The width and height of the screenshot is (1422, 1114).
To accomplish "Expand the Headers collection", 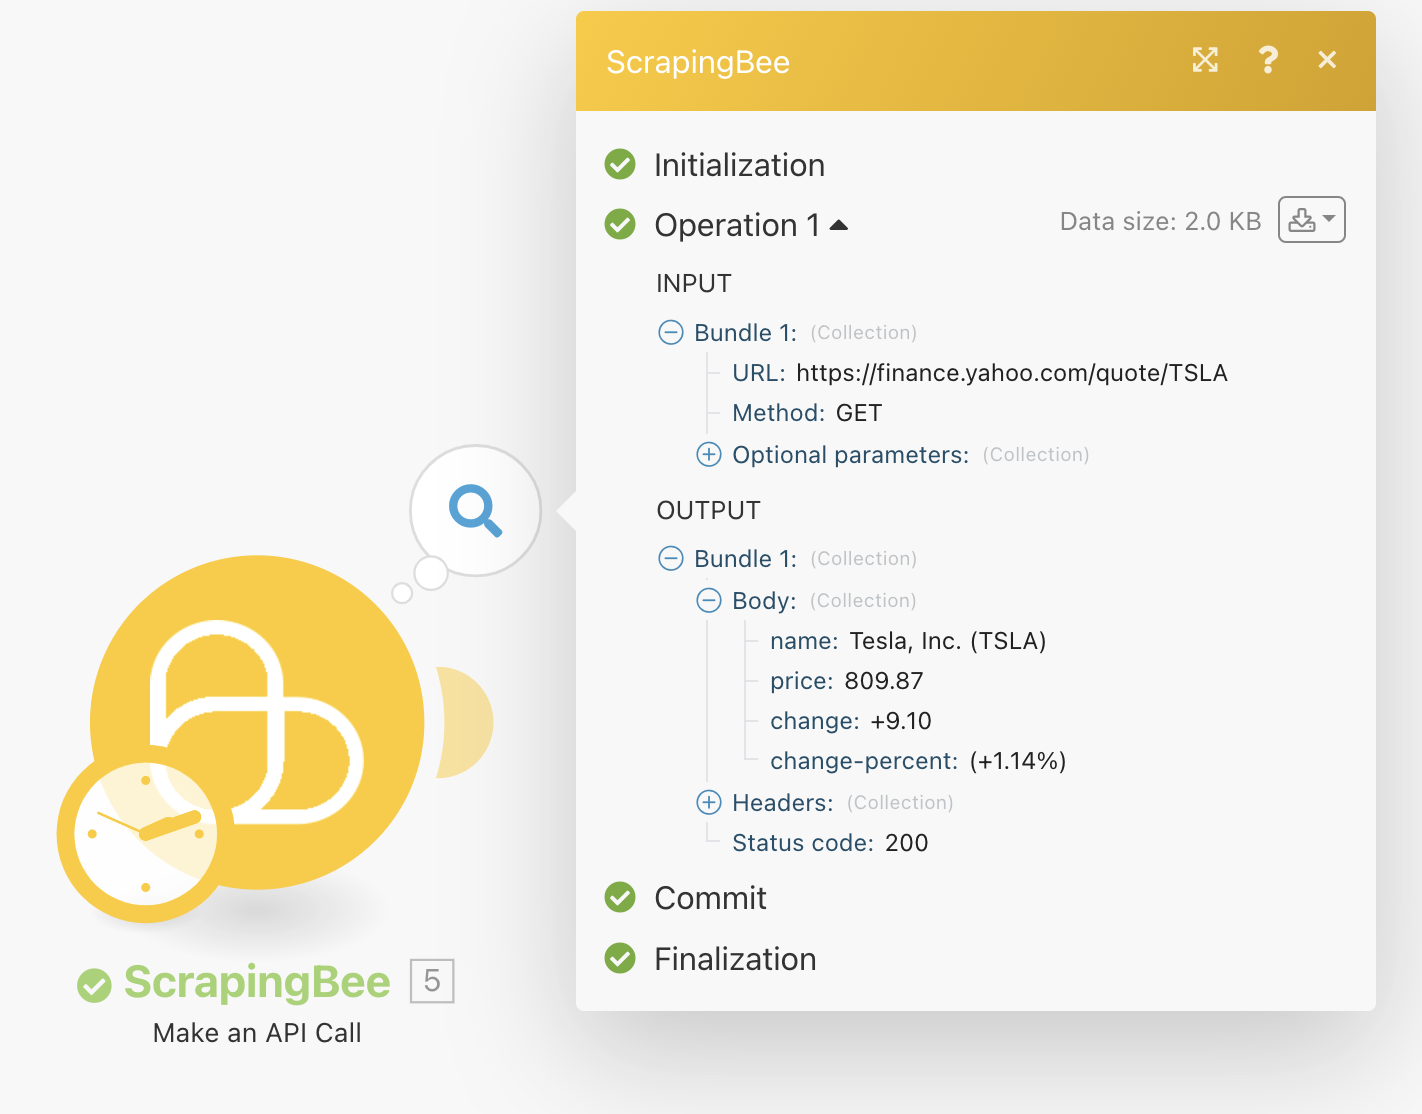I will pos(709,802).
